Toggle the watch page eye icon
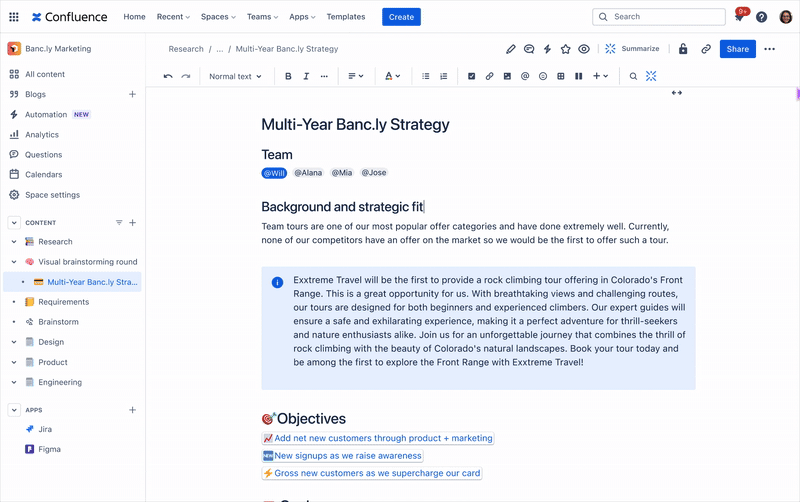The image size is (800, 502). point(584,49)
